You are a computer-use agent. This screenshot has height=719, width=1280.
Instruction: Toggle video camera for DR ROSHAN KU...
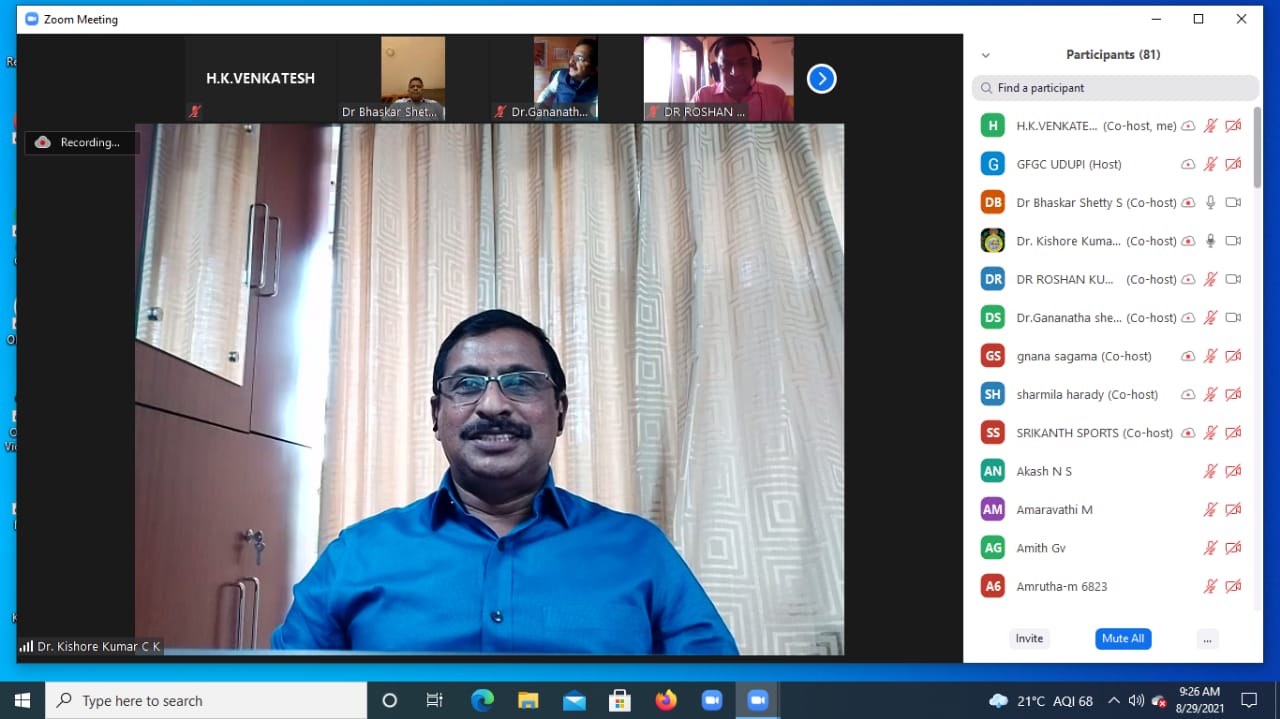pos(1233,280)
